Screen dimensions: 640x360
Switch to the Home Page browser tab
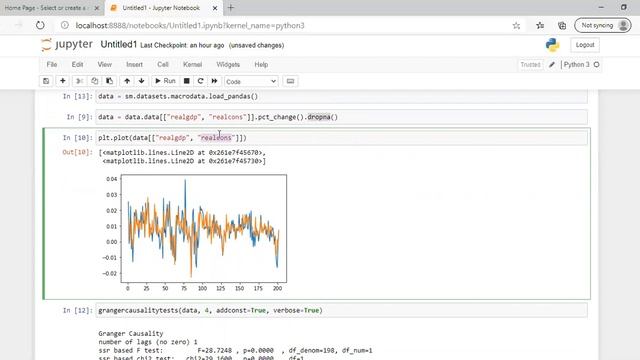[x=47, y=8]
